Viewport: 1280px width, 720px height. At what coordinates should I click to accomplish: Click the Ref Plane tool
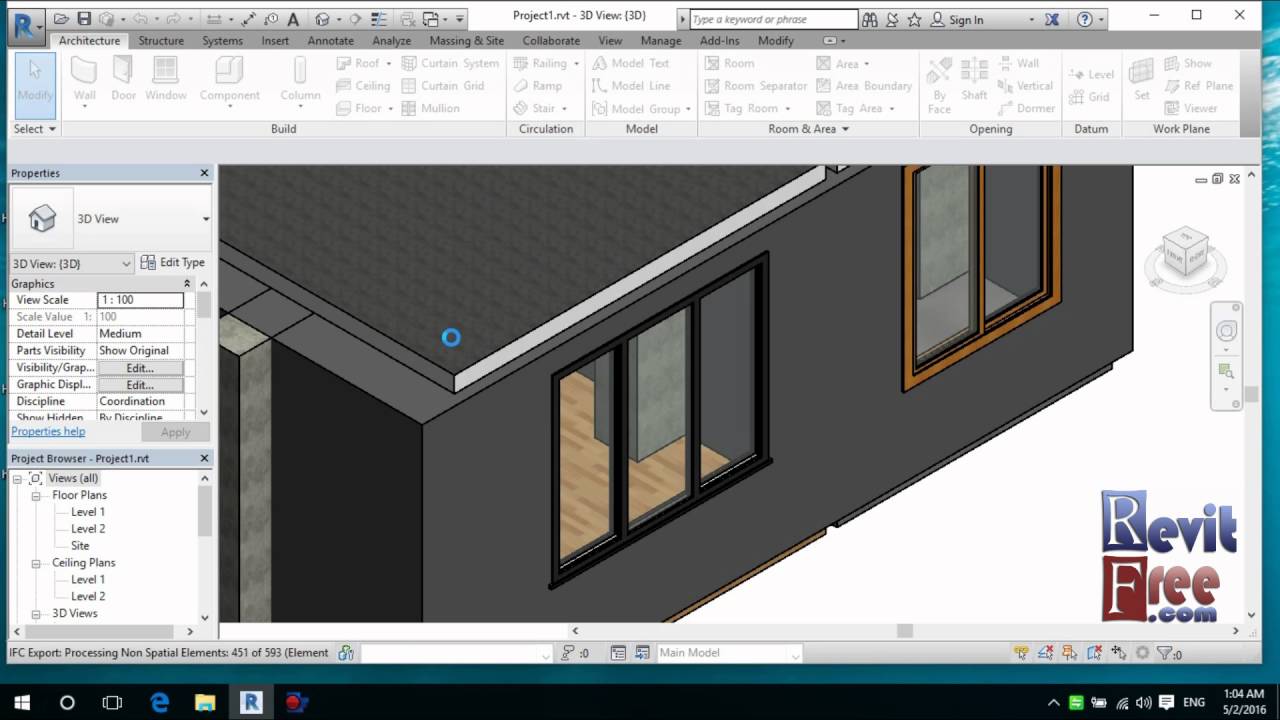[x=1198, y=86]
